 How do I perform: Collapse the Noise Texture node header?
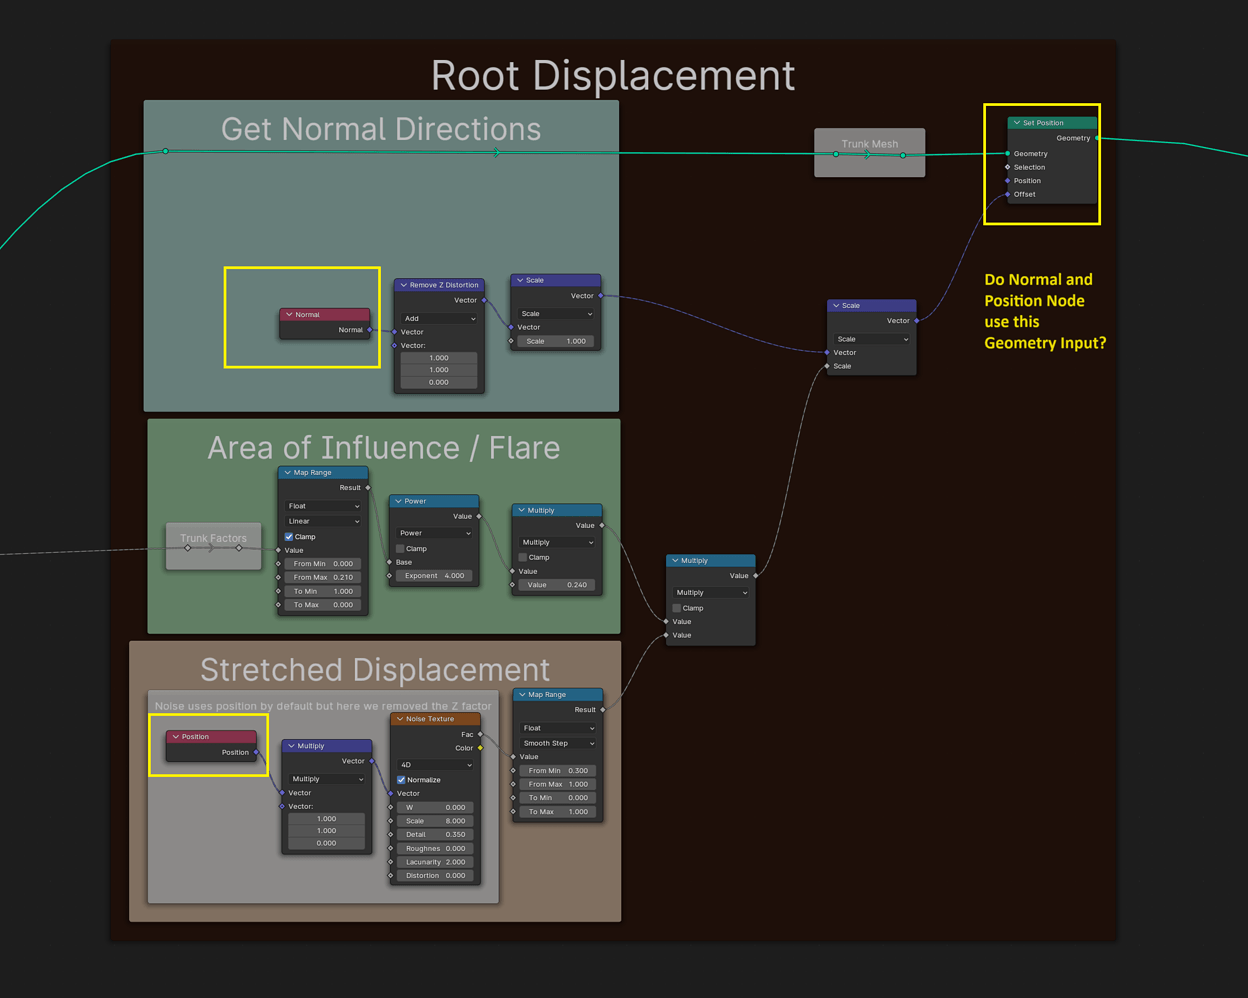(399, 718)
